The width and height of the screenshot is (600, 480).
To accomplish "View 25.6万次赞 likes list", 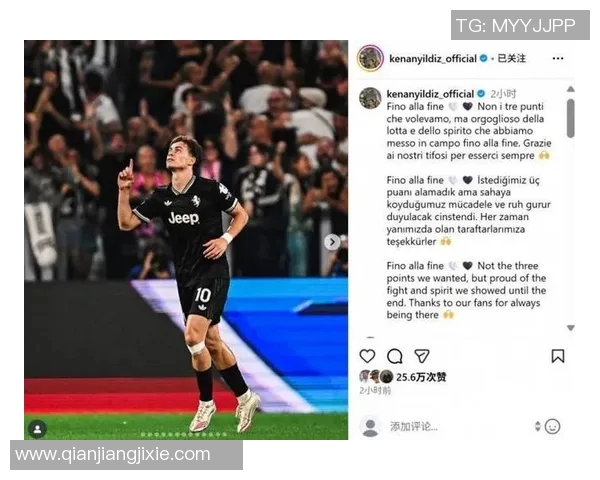I will point(421,377).
